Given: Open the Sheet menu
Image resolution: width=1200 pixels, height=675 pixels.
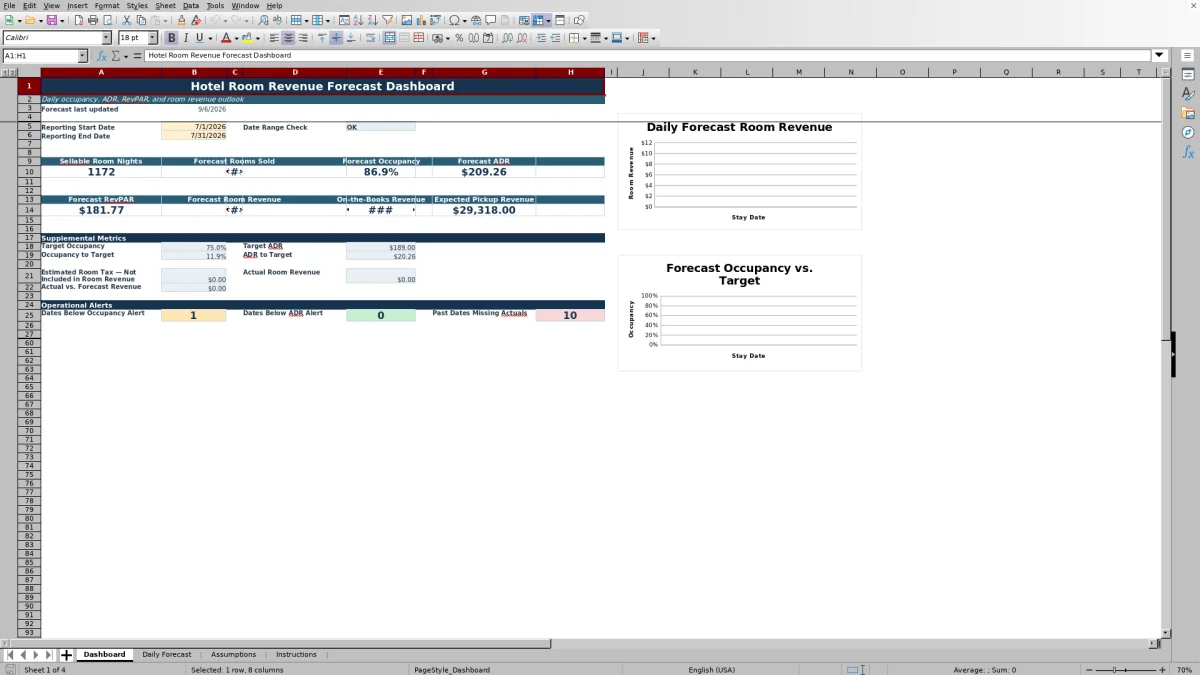Looking at the screenshot, I should coord(165,5).
